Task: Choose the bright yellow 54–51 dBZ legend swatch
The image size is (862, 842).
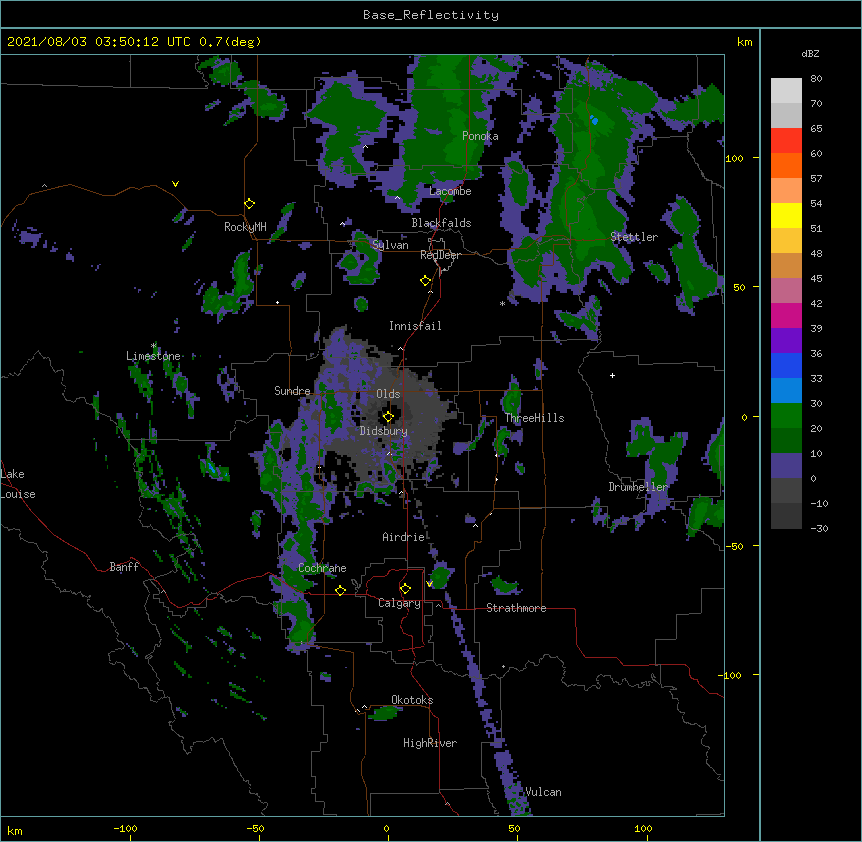Action: tap(786, 215)
